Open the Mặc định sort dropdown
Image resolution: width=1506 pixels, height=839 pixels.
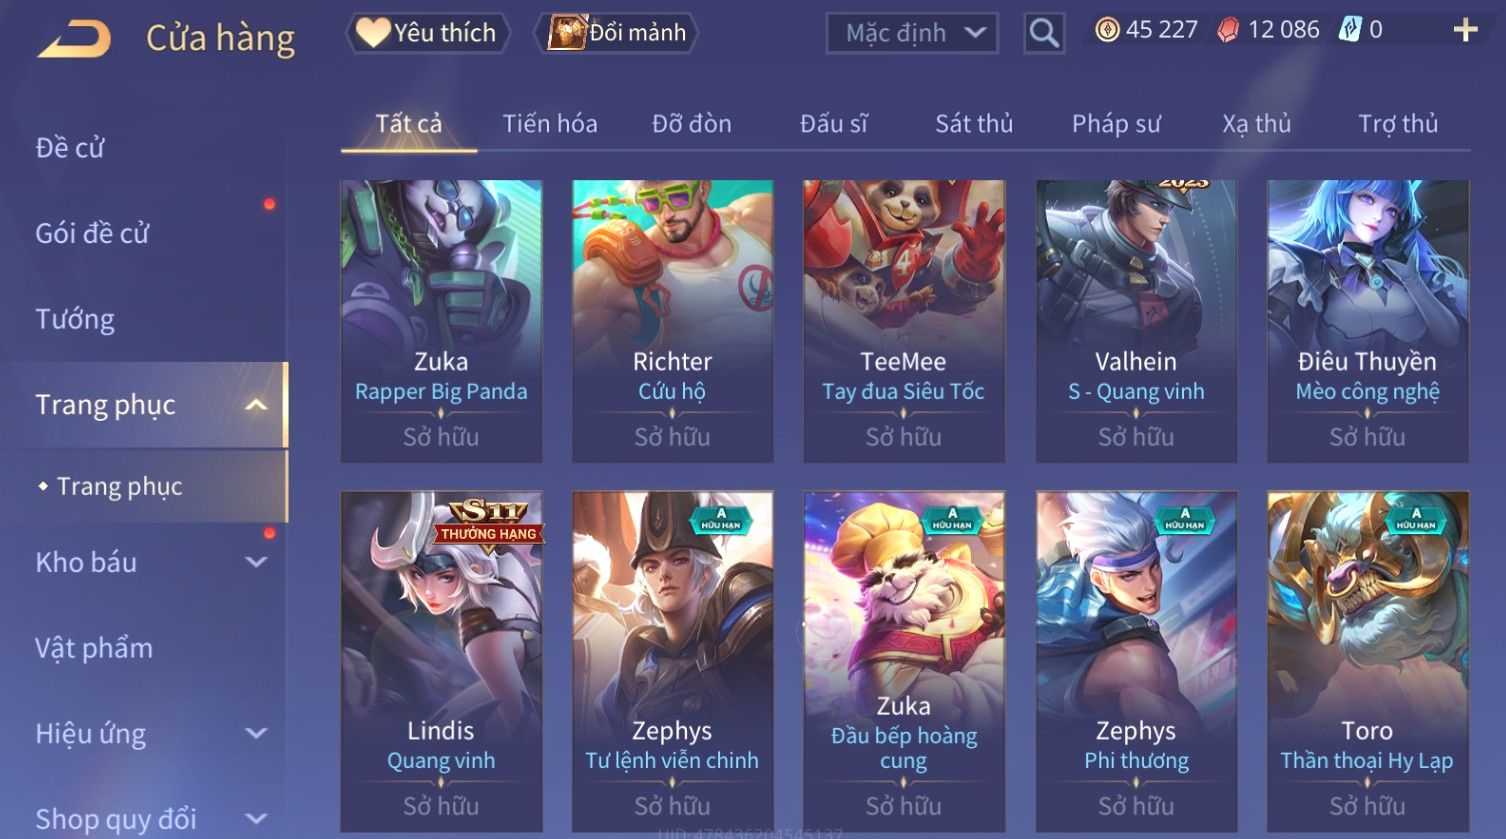[x=912, y=33]
